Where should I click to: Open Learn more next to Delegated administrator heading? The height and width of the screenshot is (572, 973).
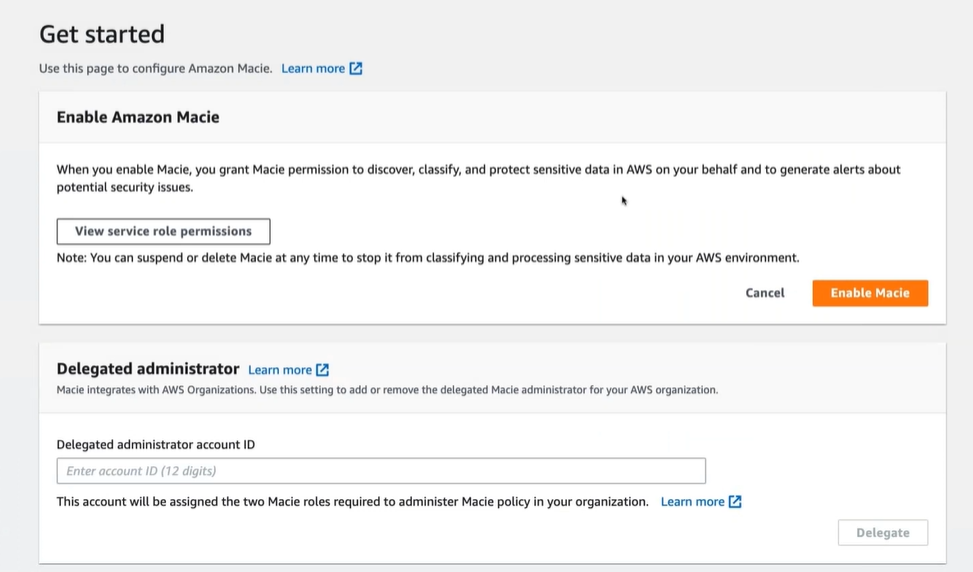(x=280, y=370)
